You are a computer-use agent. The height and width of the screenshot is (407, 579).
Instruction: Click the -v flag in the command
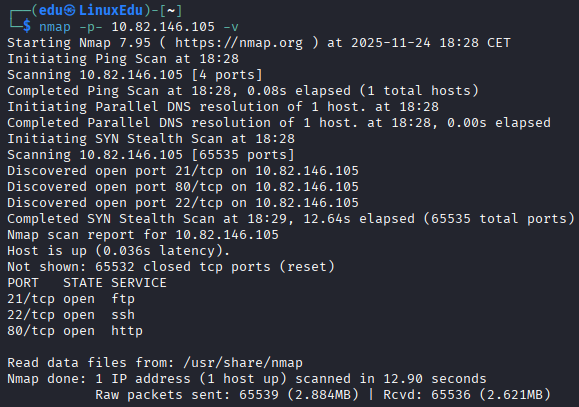(231, 27)
